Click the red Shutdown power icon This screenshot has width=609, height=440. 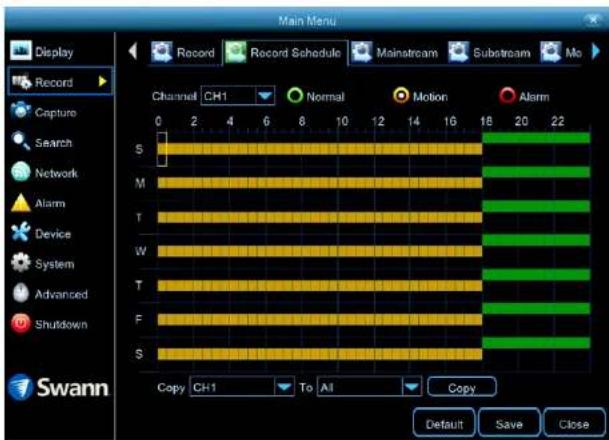[21, 323]
